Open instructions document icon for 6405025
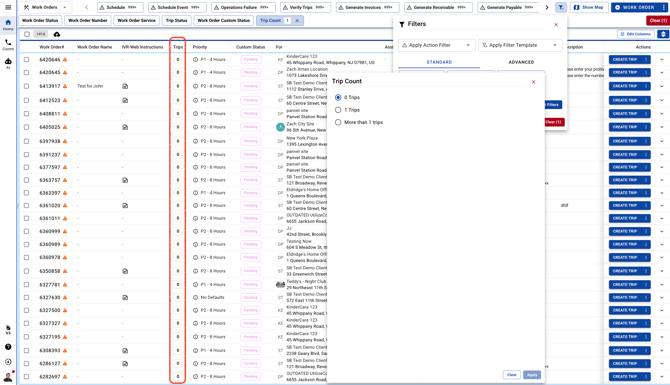Image resolution: width=670 pixels, height=385 pixels. tap(125, 127)
